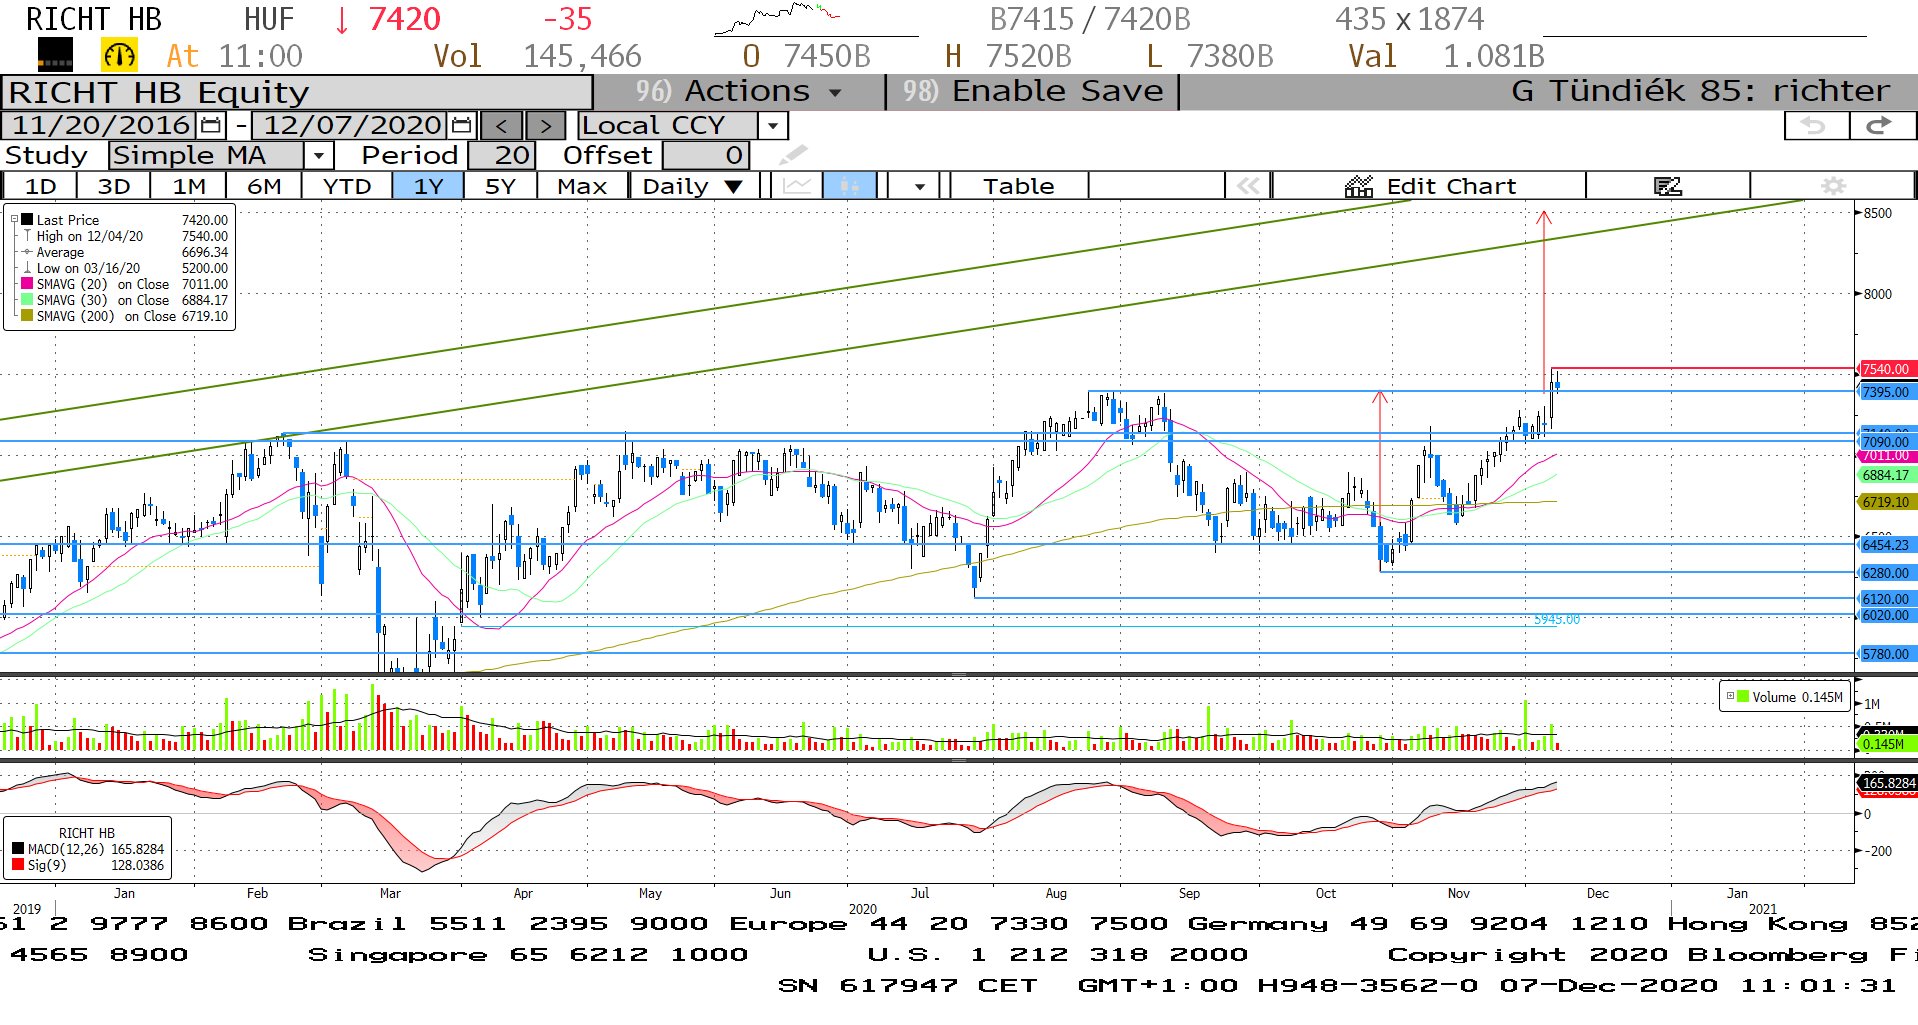Edit the start date 11/20/2016 field
1918x1025 pixels.
tap(101, 126)
